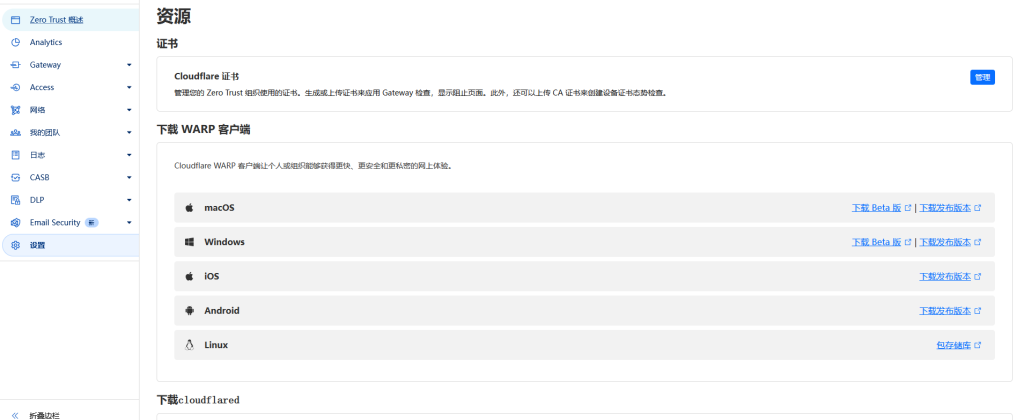Click the Windows row label
The width and height of the screenshot is (1024, 420).
click(x=224, y=242)
